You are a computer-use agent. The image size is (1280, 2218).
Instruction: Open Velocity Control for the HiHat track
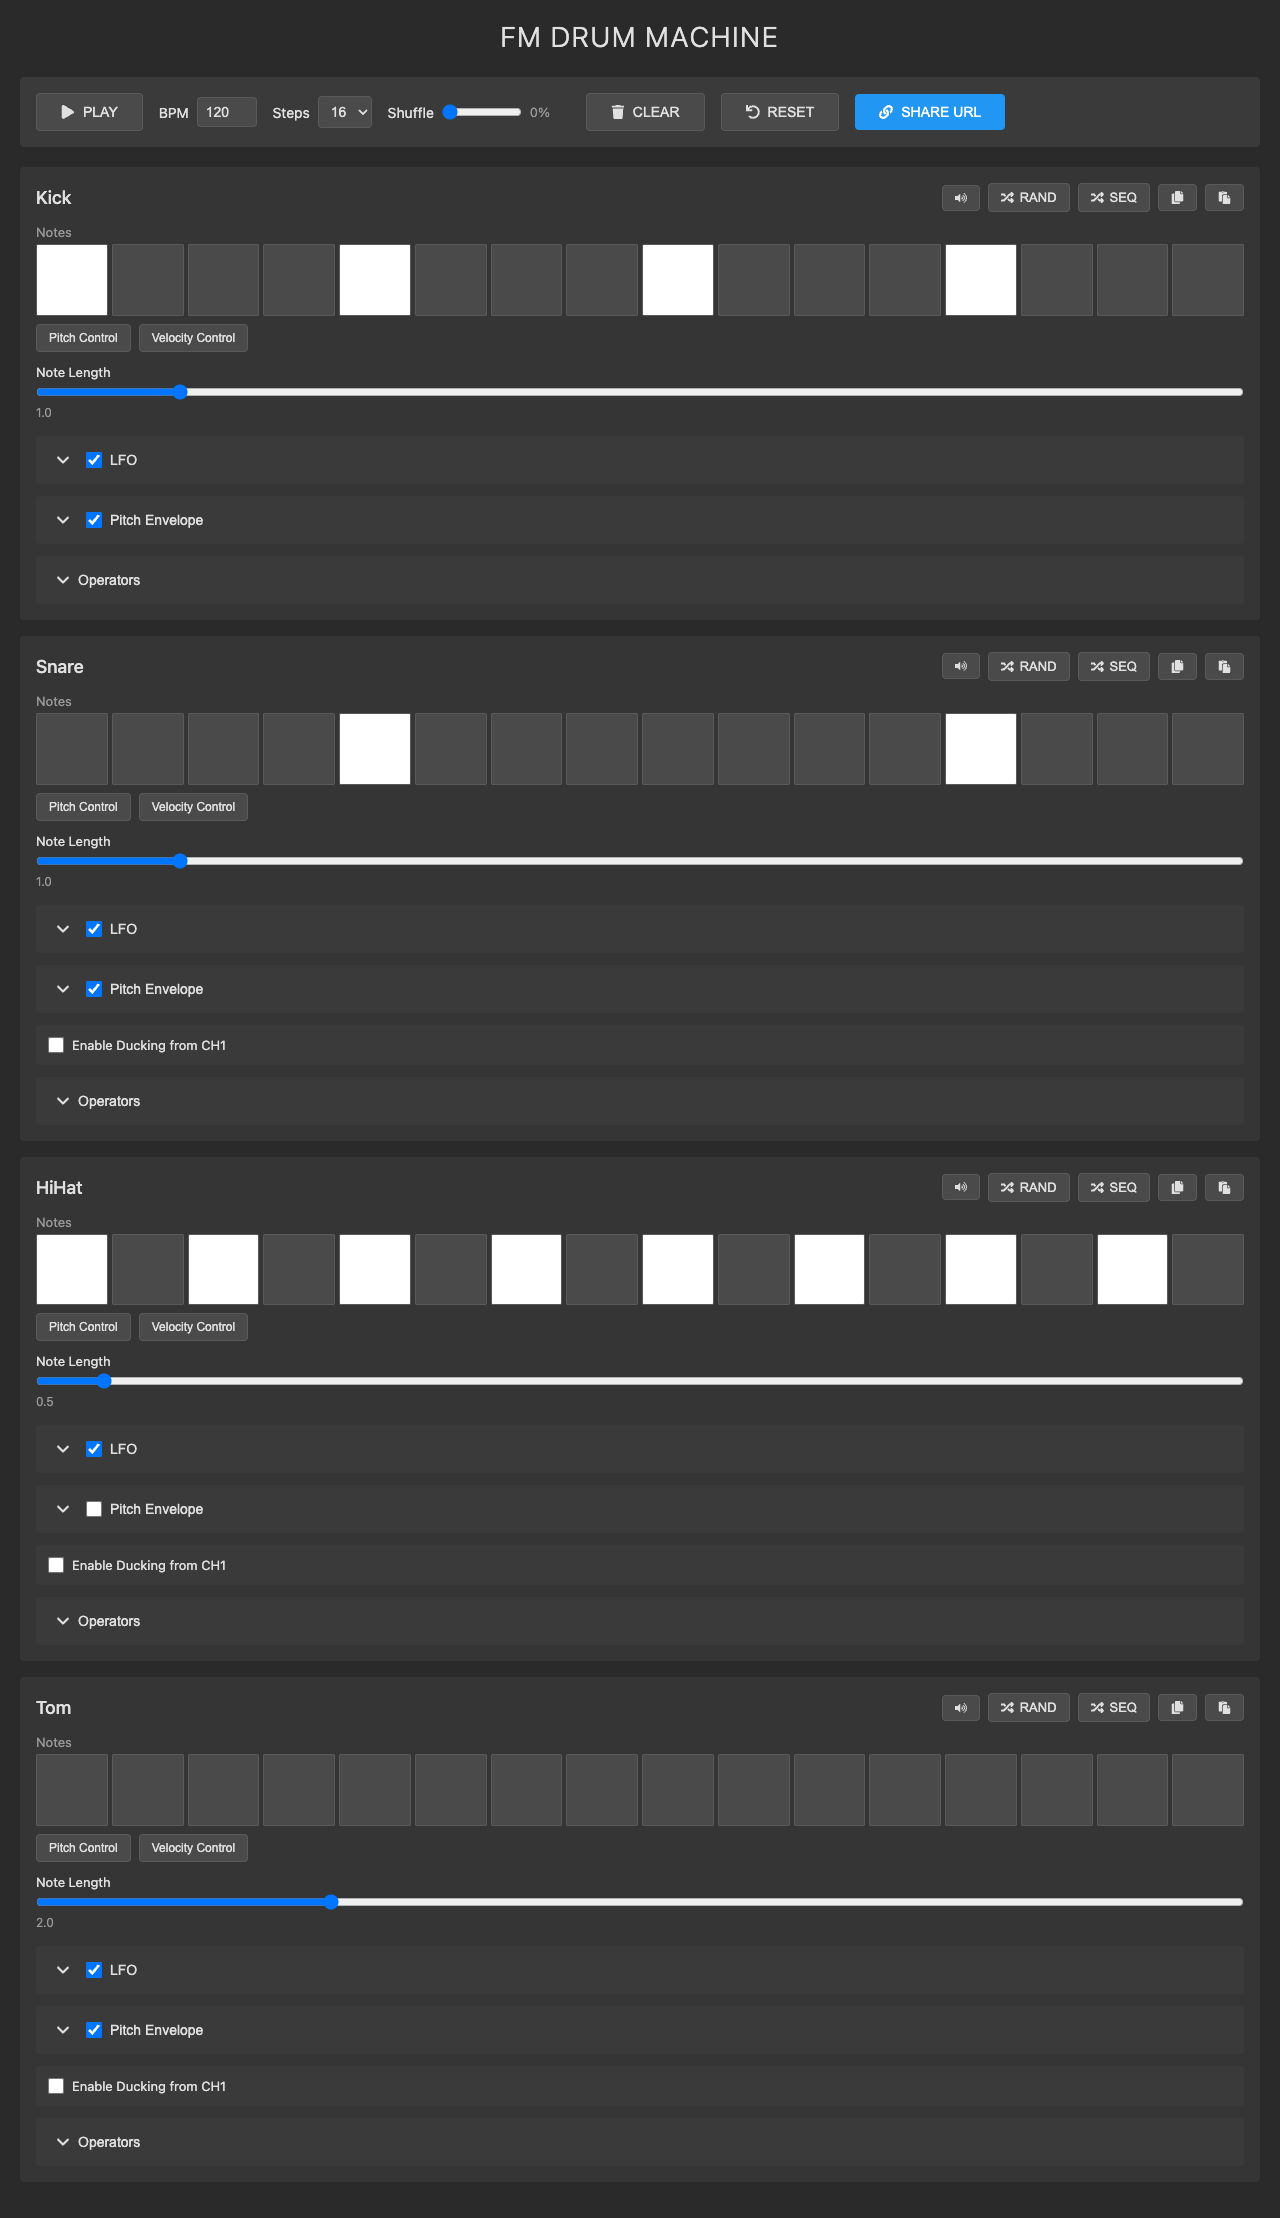pos(193,1327)
